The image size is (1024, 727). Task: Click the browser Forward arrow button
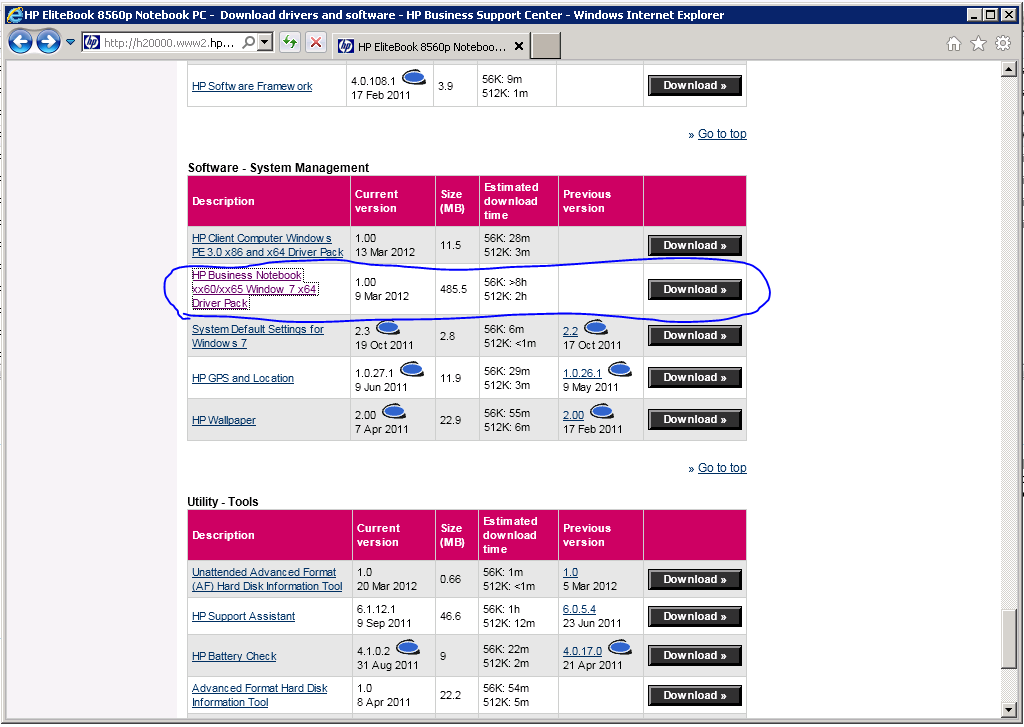pyautogui.click(x=48, y=42)
